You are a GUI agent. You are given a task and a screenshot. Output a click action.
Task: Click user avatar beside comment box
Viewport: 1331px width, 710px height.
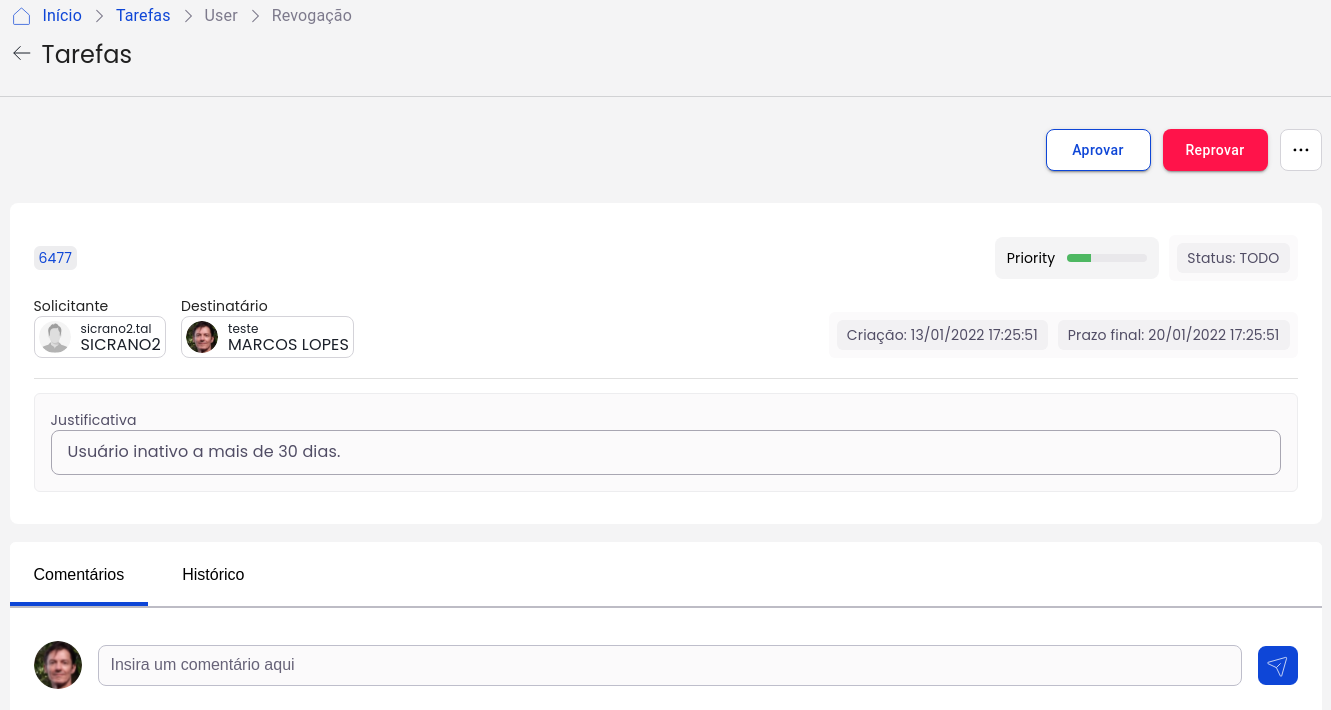(x=58, y=665)
